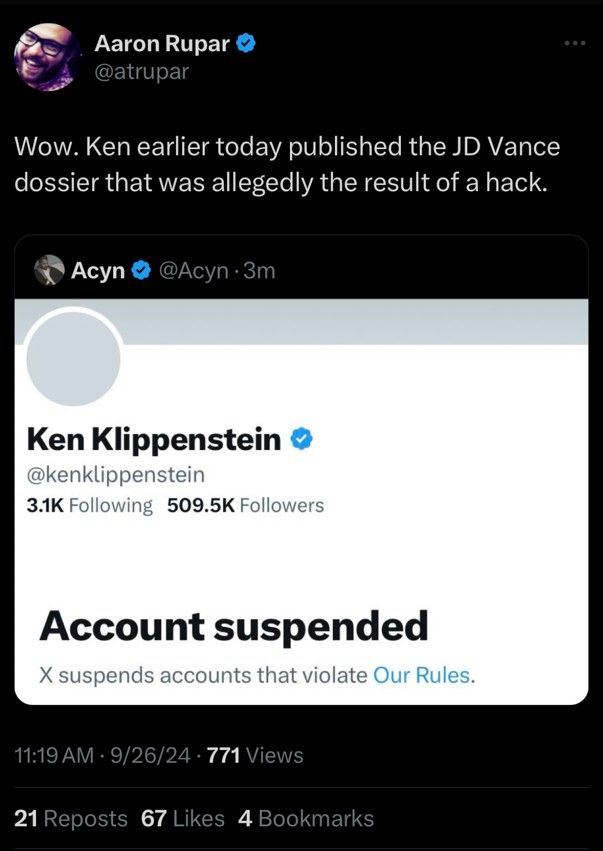Click the Ken Klippenstein profile name

pyautogui.click(x=153, y=439)
